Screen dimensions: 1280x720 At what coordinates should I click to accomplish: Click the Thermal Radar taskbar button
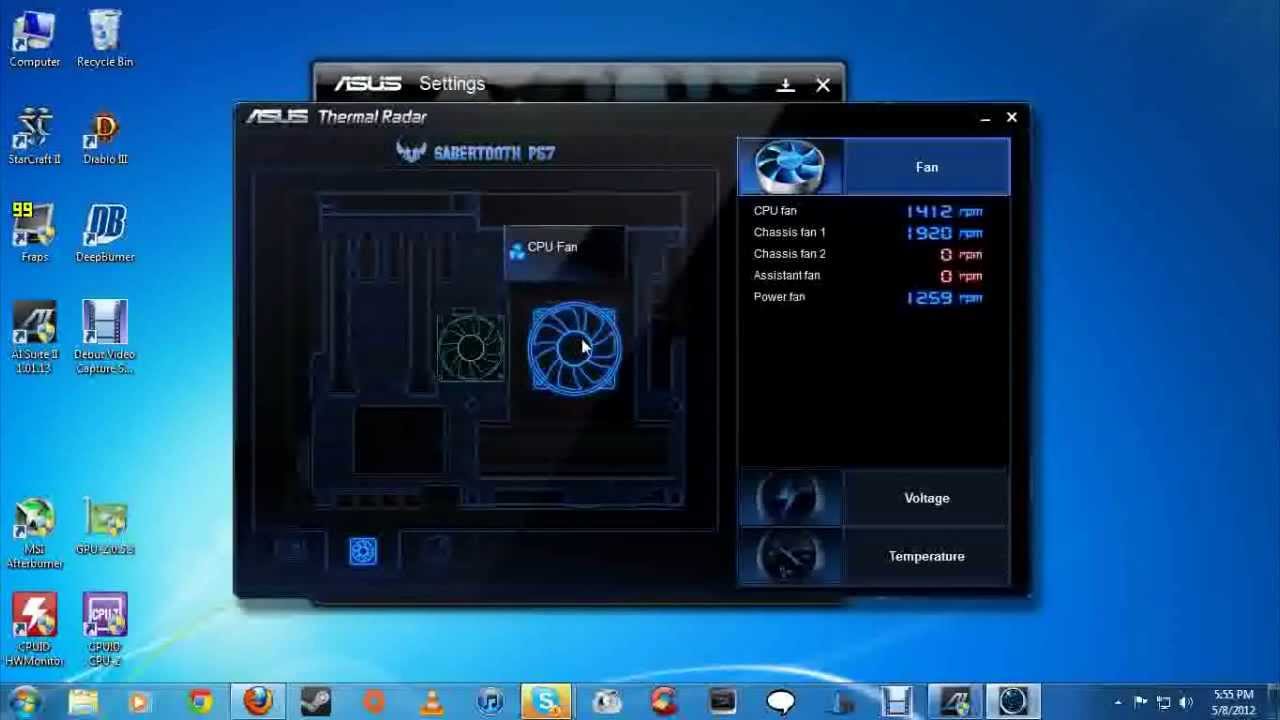coord(1013,702)
